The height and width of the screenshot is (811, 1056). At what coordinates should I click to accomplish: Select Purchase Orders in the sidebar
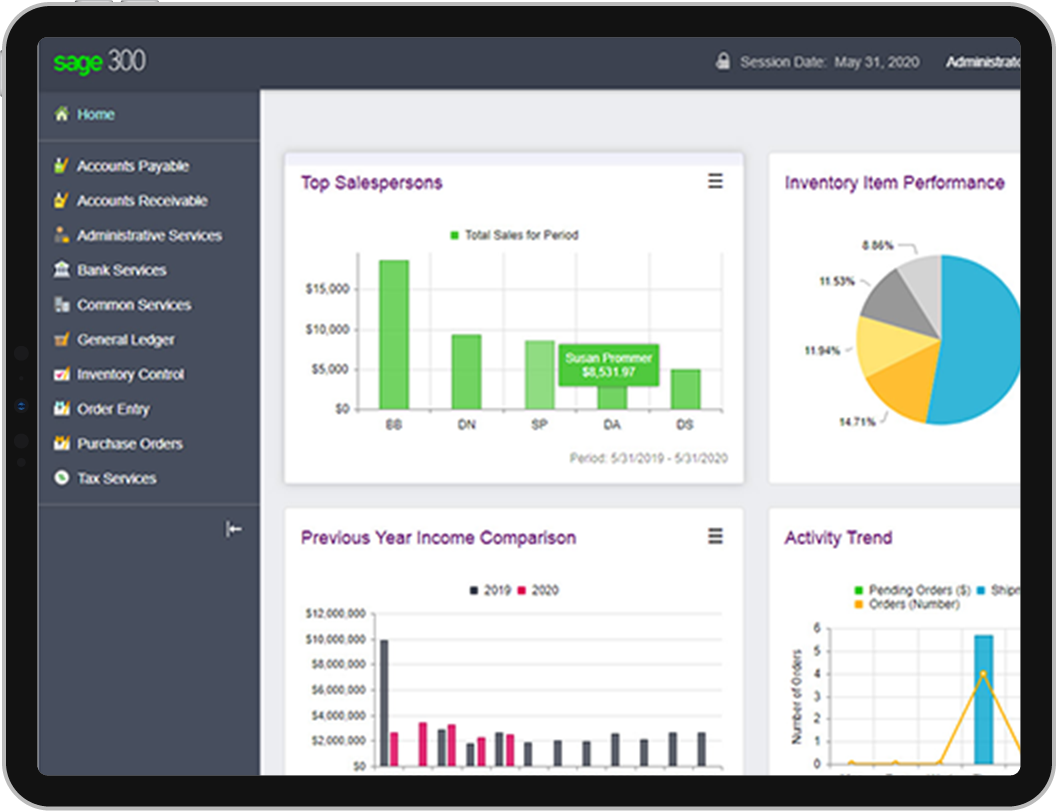[129, 444]
